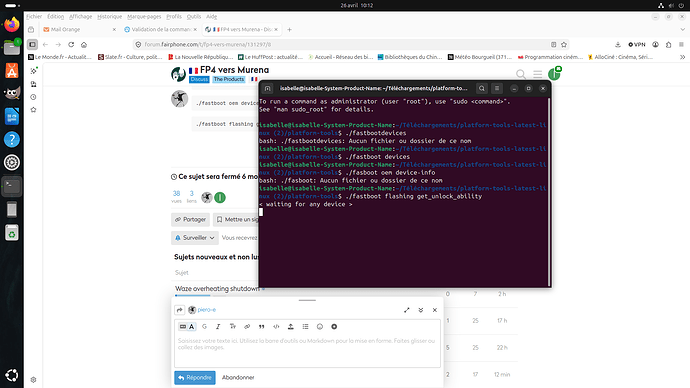Click the Mettre un signet bookmark button
The width and height of the screenshot is (690, 388).
tap(237, 219)
